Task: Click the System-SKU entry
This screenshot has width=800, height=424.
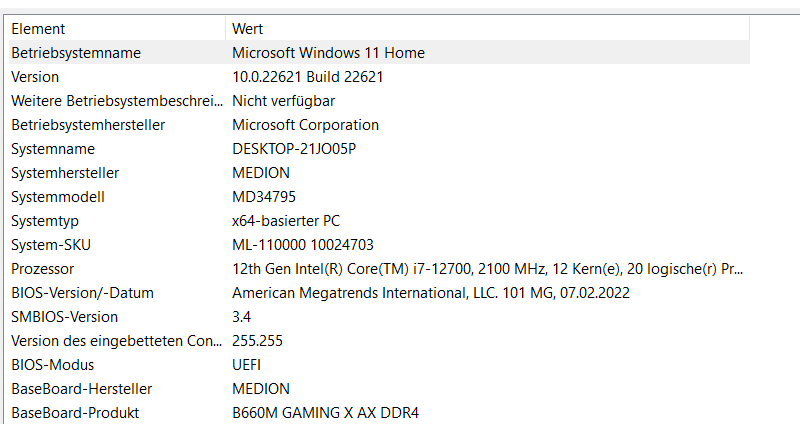Action: point(49,245)
